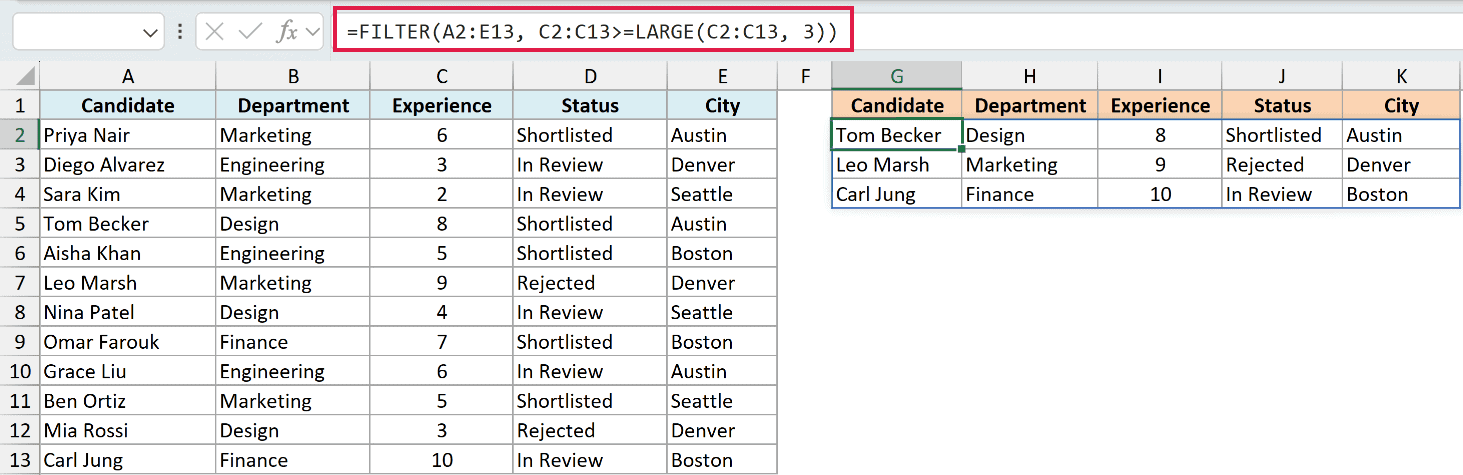1463x475 pixels.
Task: Click the Finance cell in column H
Action: 1030,194
